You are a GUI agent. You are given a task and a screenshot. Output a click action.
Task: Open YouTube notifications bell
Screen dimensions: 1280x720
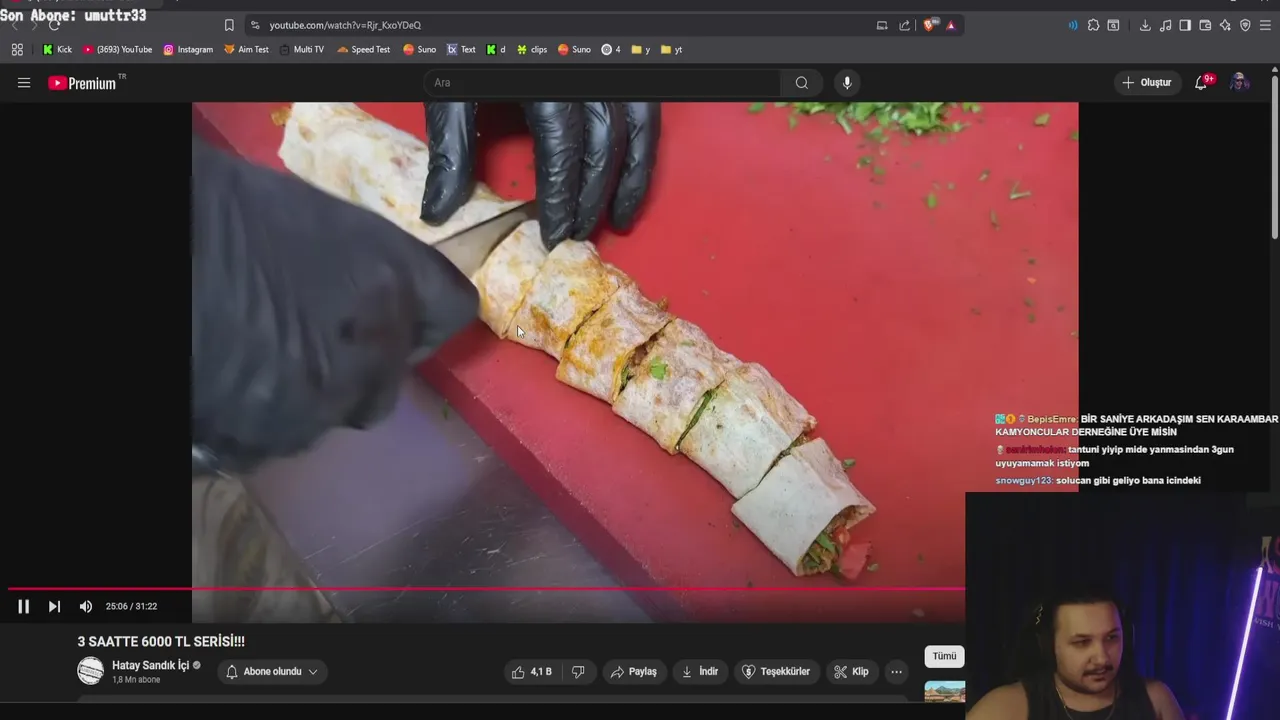(1202, 83)
